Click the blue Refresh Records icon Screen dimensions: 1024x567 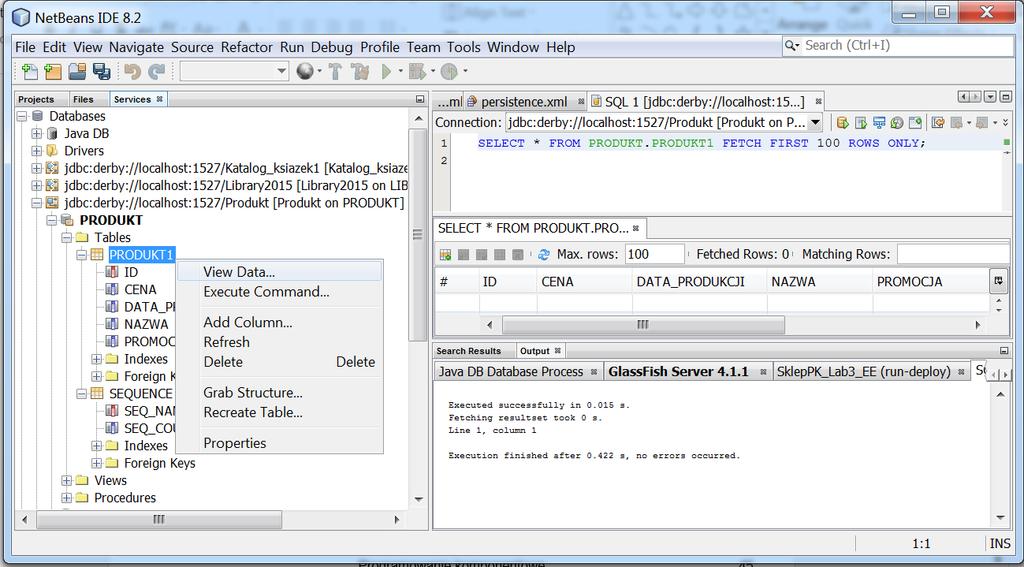pyautogui.click(x=543, y=254)
